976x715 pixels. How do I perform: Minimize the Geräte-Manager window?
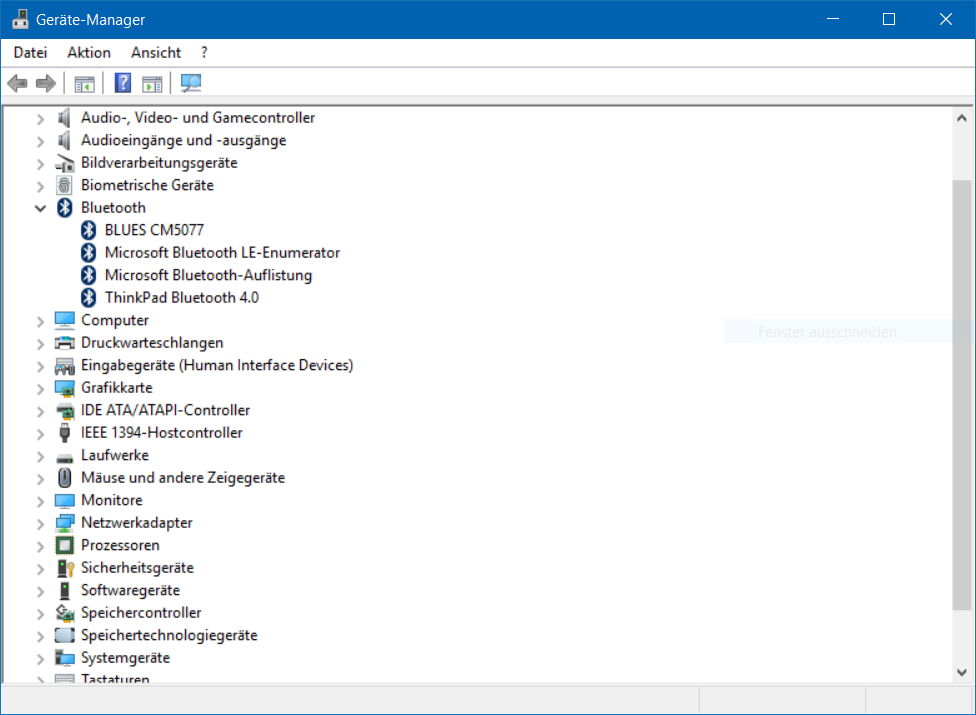coord(833,19)
